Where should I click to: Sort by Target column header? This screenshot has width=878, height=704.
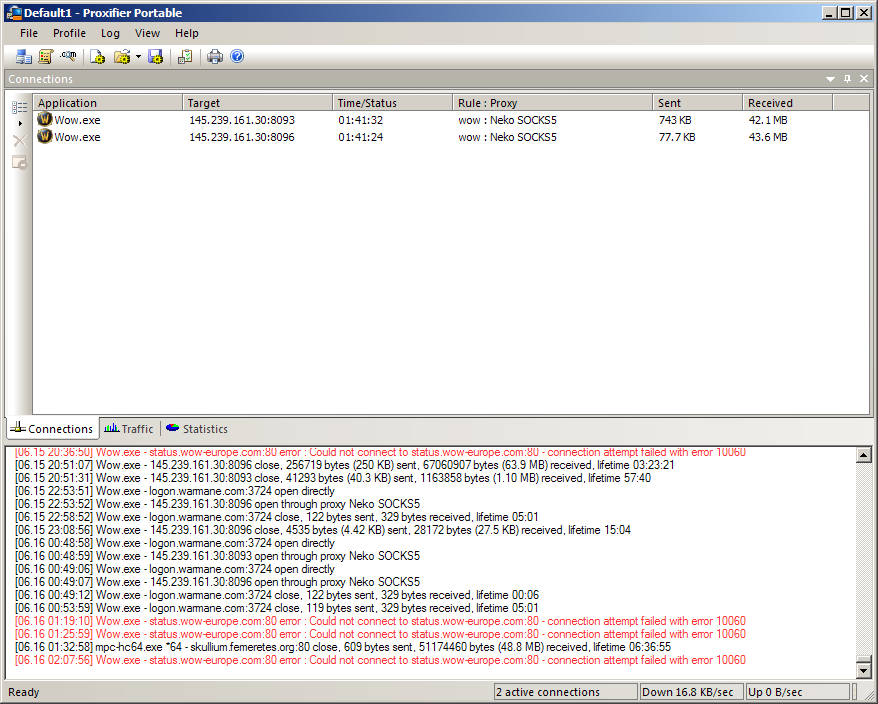click(258, 103)
